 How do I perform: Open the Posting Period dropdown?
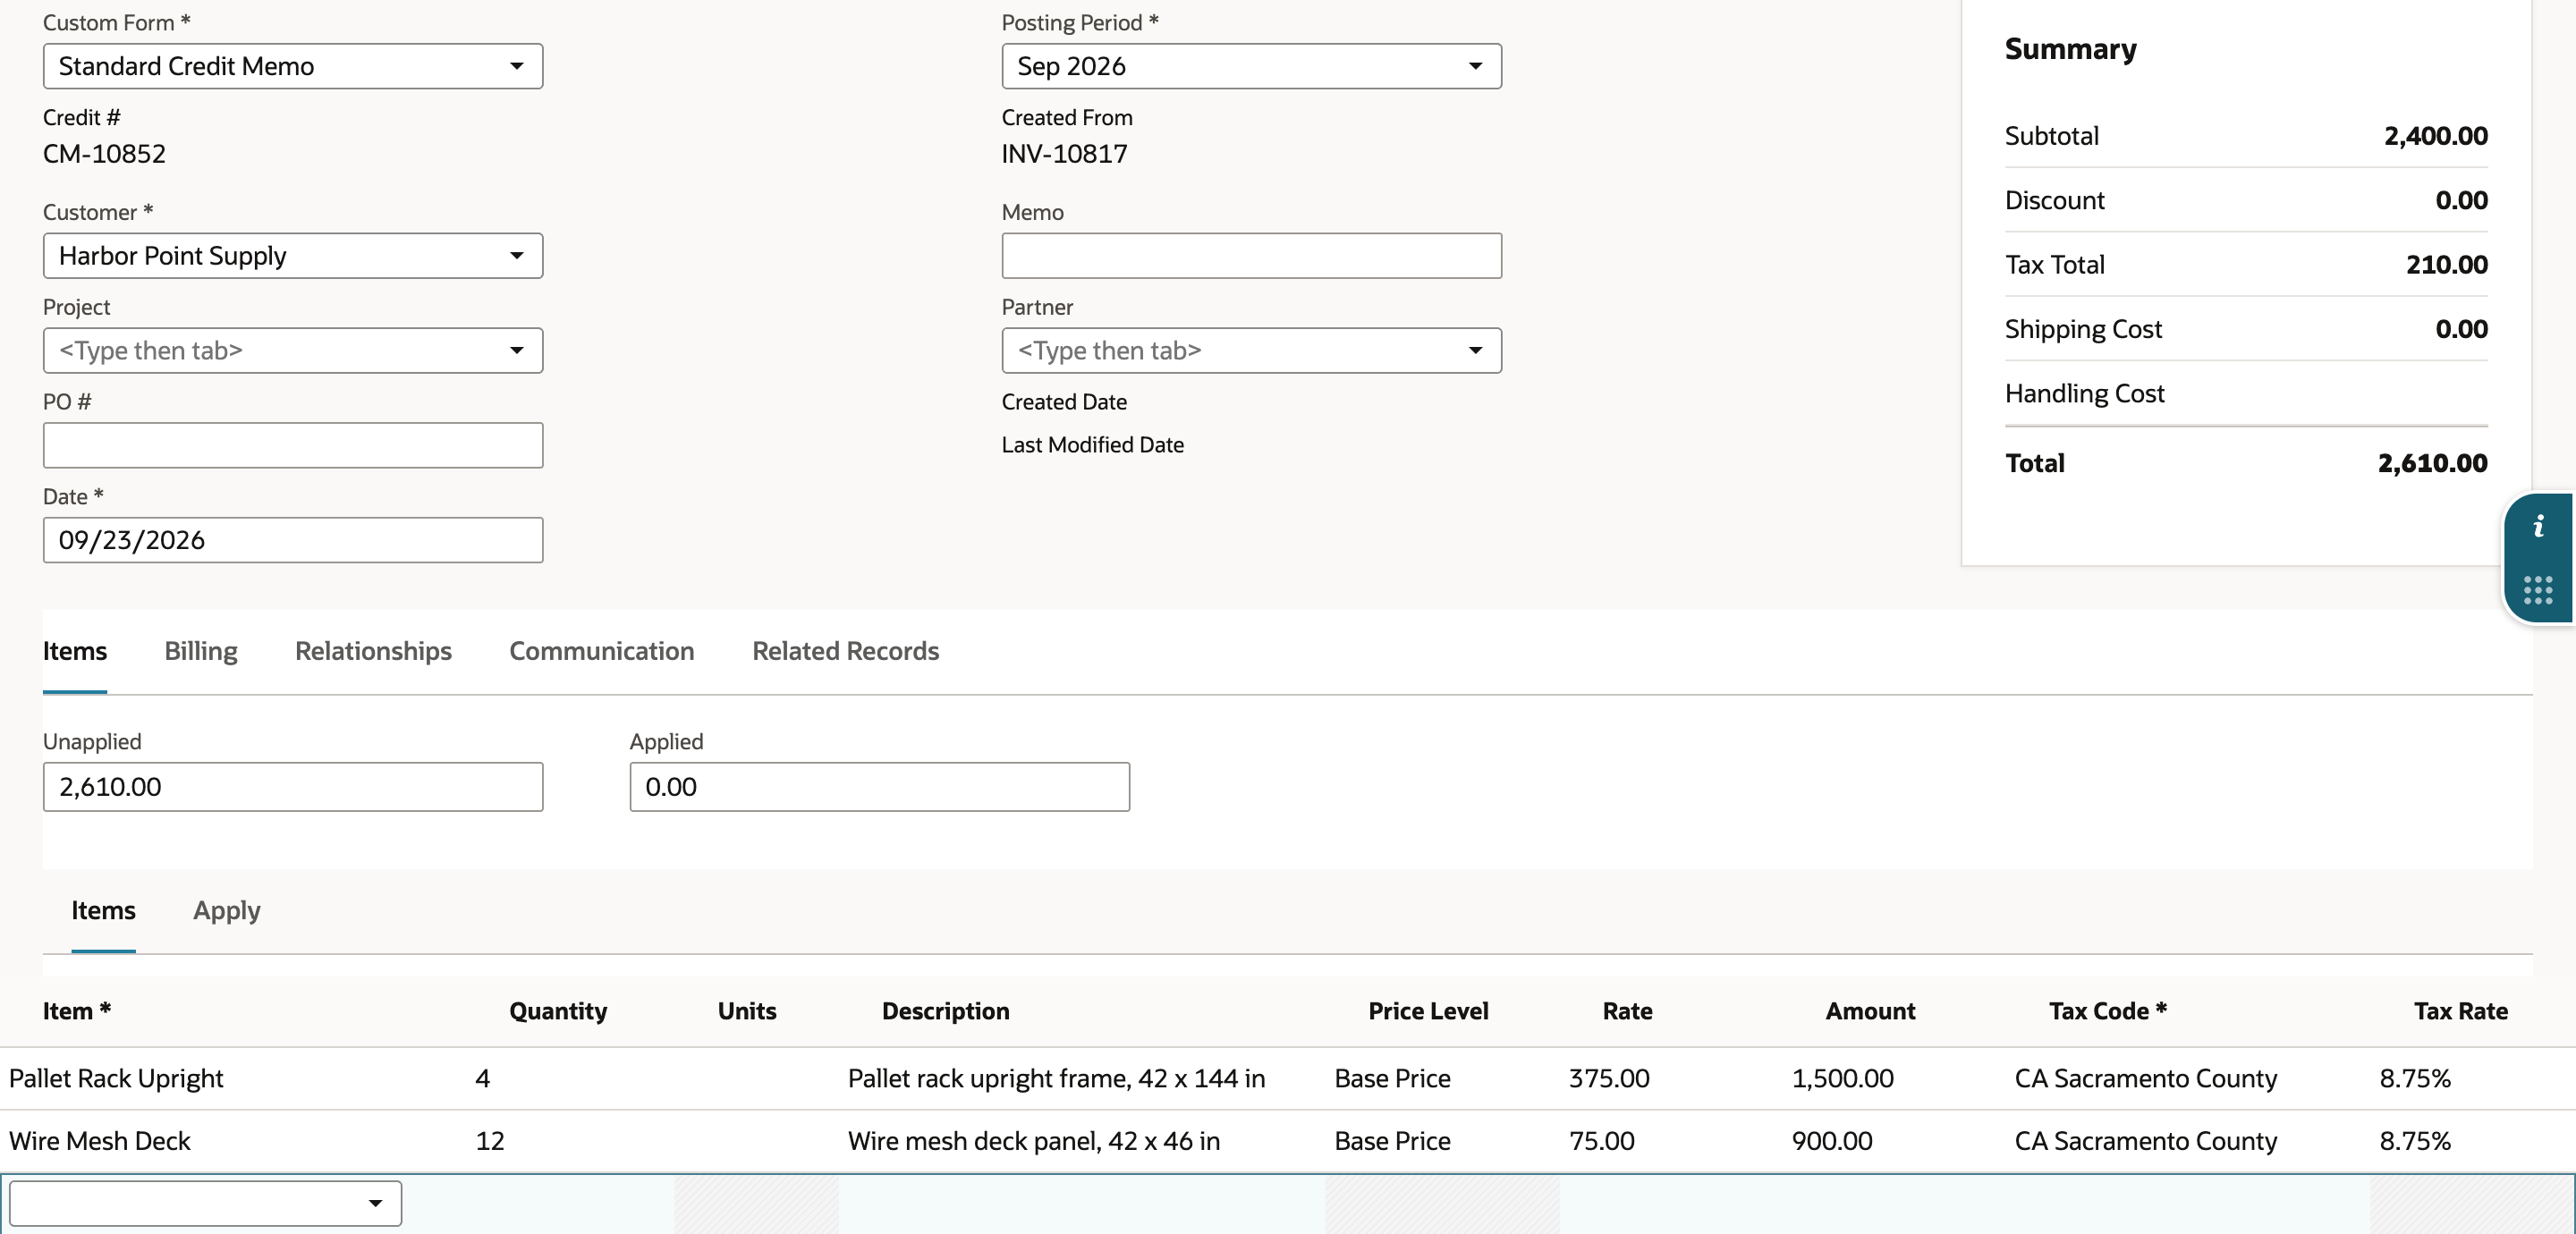pos(1251,66)
